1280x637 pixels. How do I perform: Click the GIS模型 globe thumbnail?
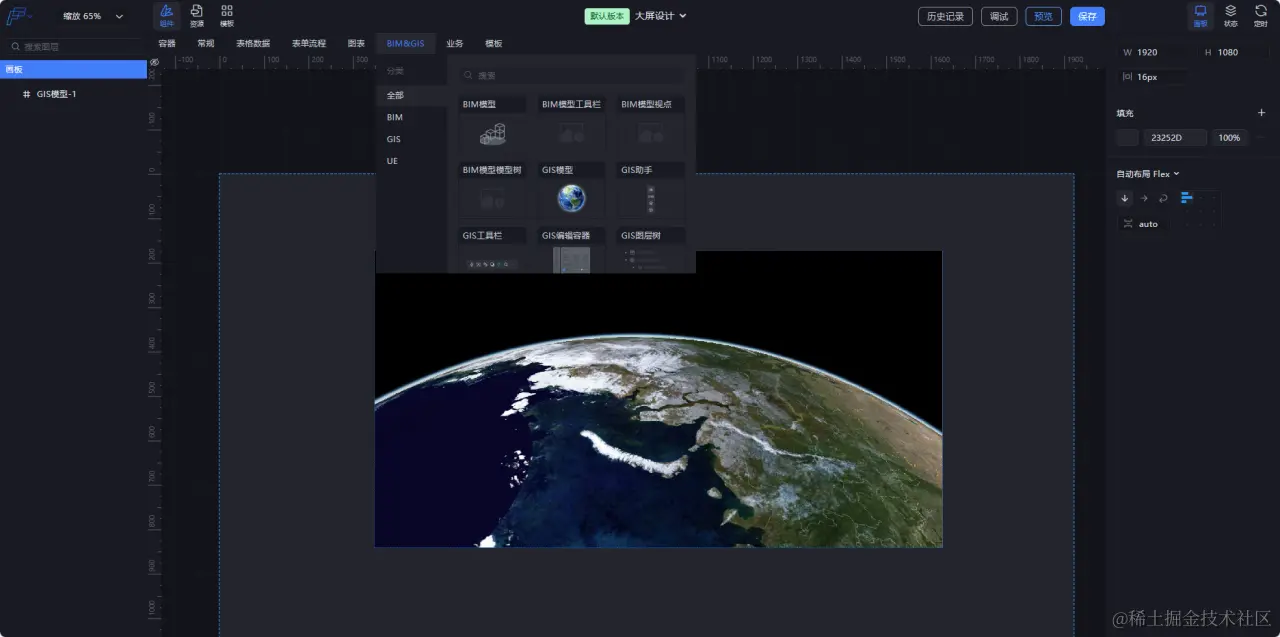click(x=572, y=198)
